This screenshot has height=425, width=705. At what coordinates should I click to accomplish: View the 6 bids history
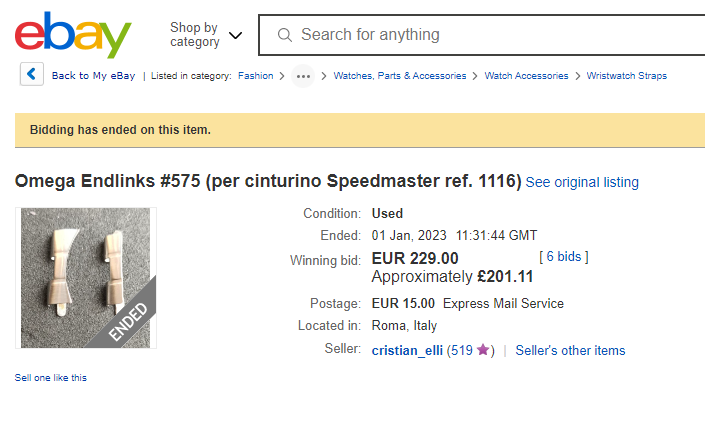[x=566, y=257]
